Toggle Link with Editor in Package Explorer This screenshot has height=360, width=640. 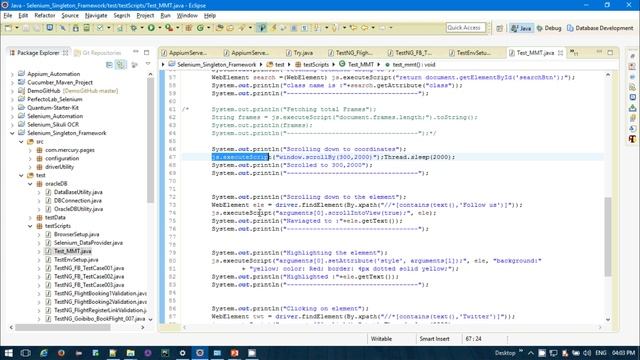click(x=120, y=65)
